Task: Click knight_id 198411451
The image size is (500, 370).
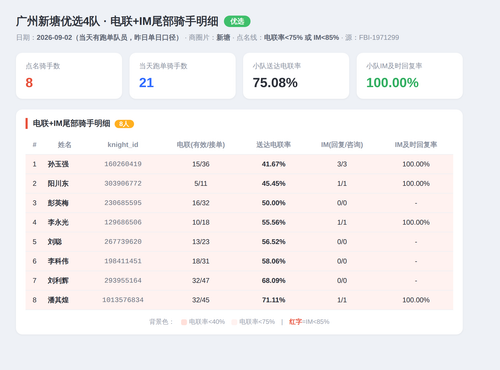Action: point(123,261)
